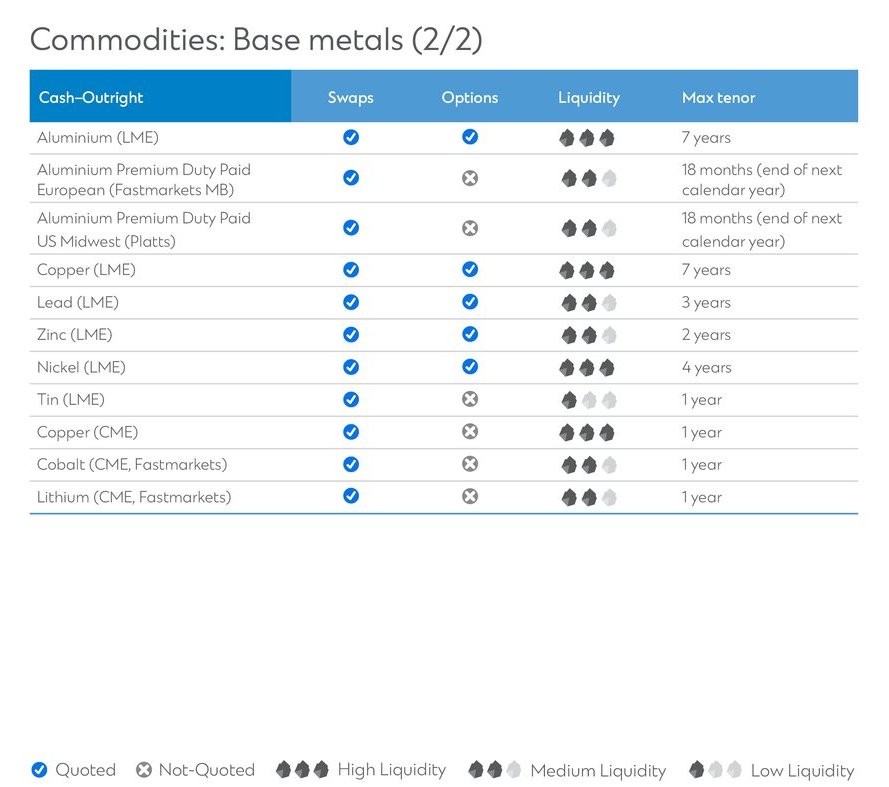
Task: Click the Cash–Outright column header
Action: pyautogui.click(x=91, y=97)
